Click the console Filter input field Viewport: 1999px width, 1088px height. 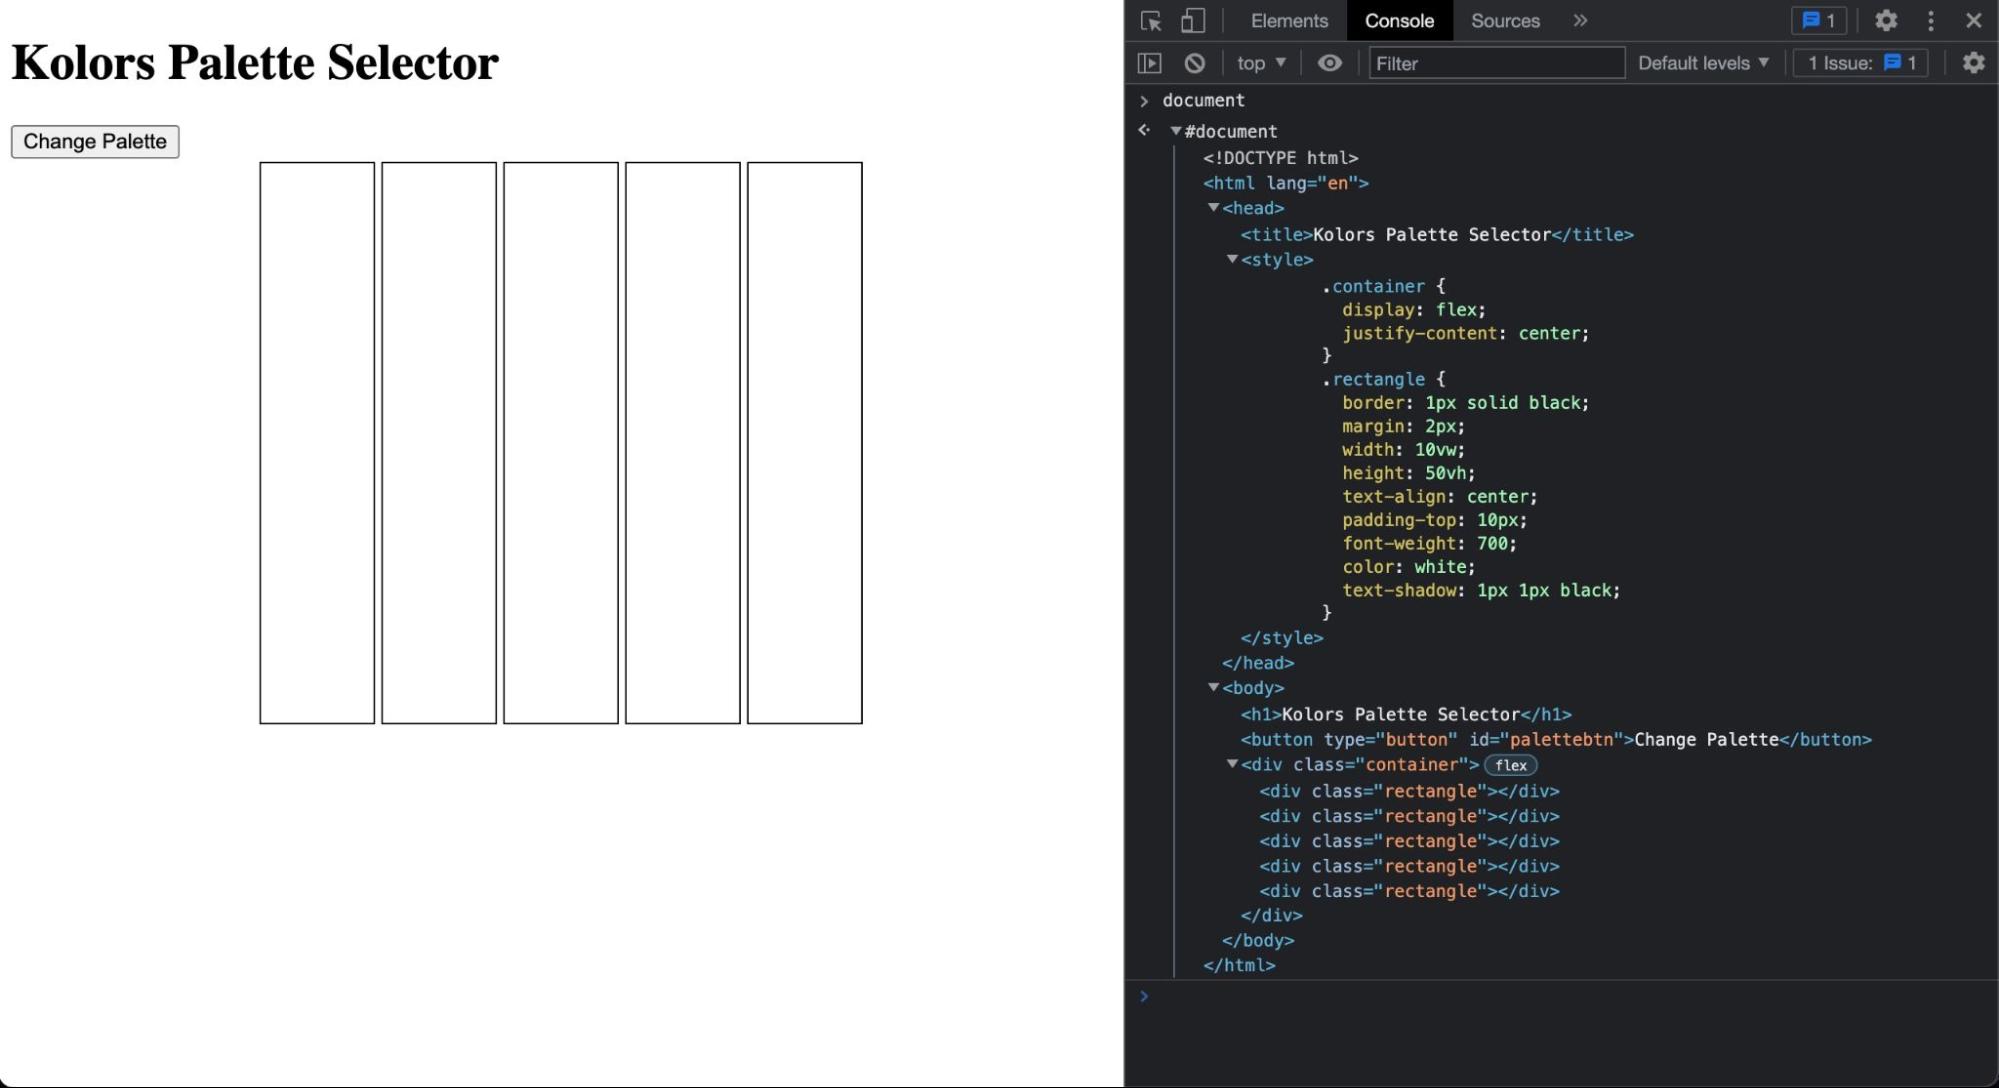pos(1495,63)
